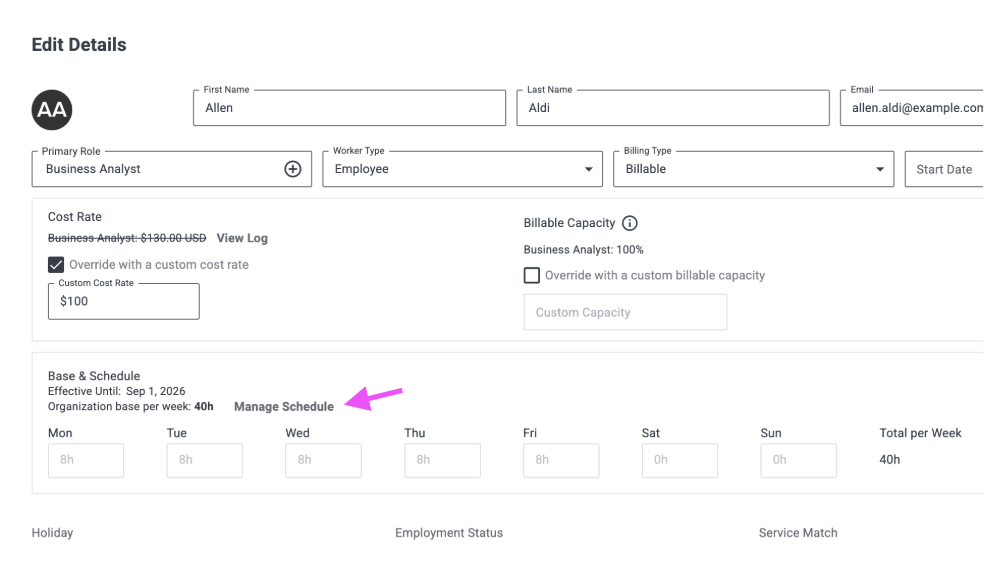The width and height of the screenshot is (992, 562).
Task: Click the struck-through Business Analyst $130.00 rate
Action: pyautogui.click(x=127, y=238)
